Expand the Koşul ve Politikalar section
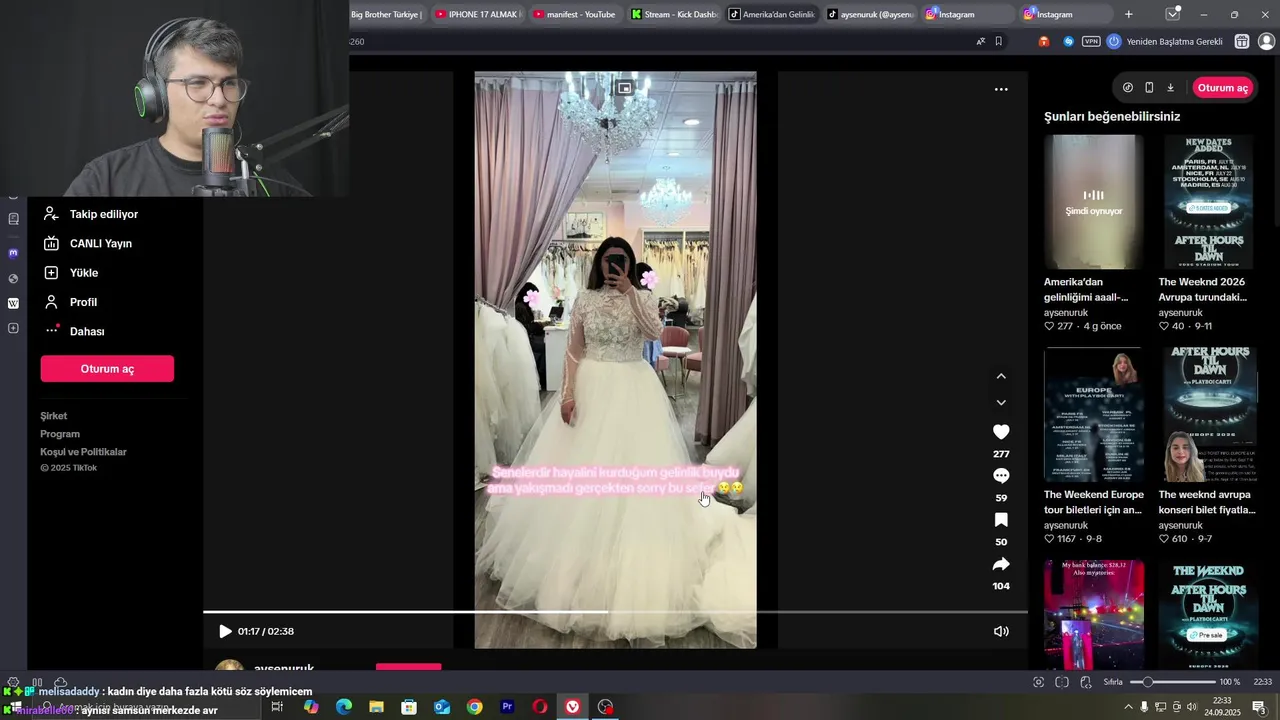The image size is (1280, 720). 83,452
